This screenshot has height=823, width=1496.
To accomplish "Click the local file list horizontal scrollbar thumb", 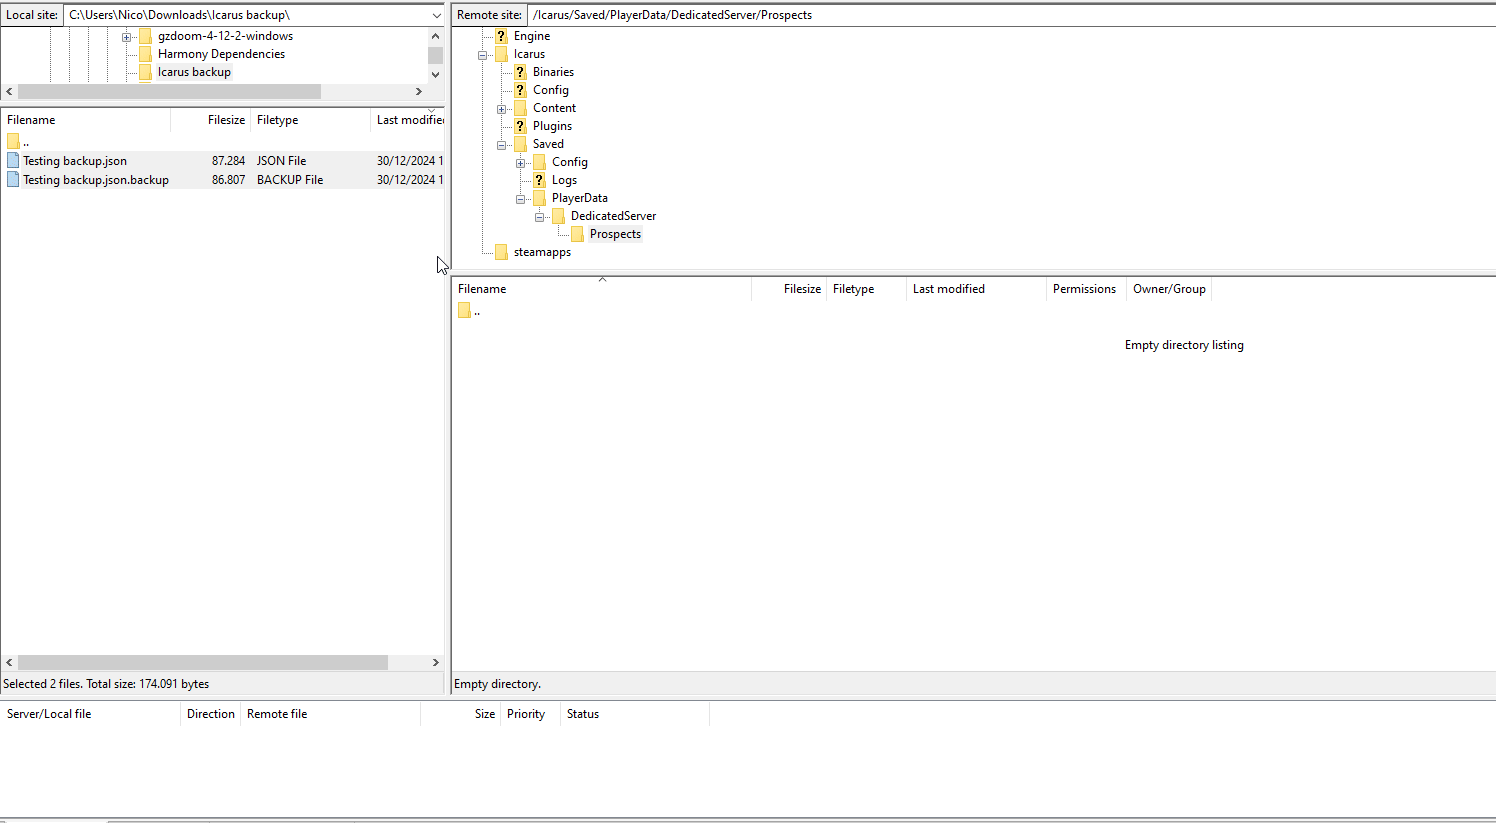I will point(203,662).
